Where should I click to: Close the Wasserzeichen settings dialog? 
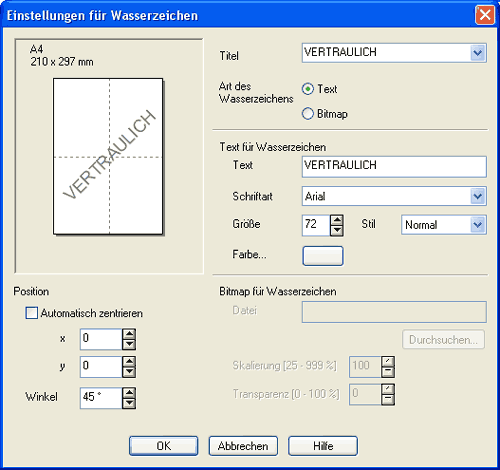[485, 15]
